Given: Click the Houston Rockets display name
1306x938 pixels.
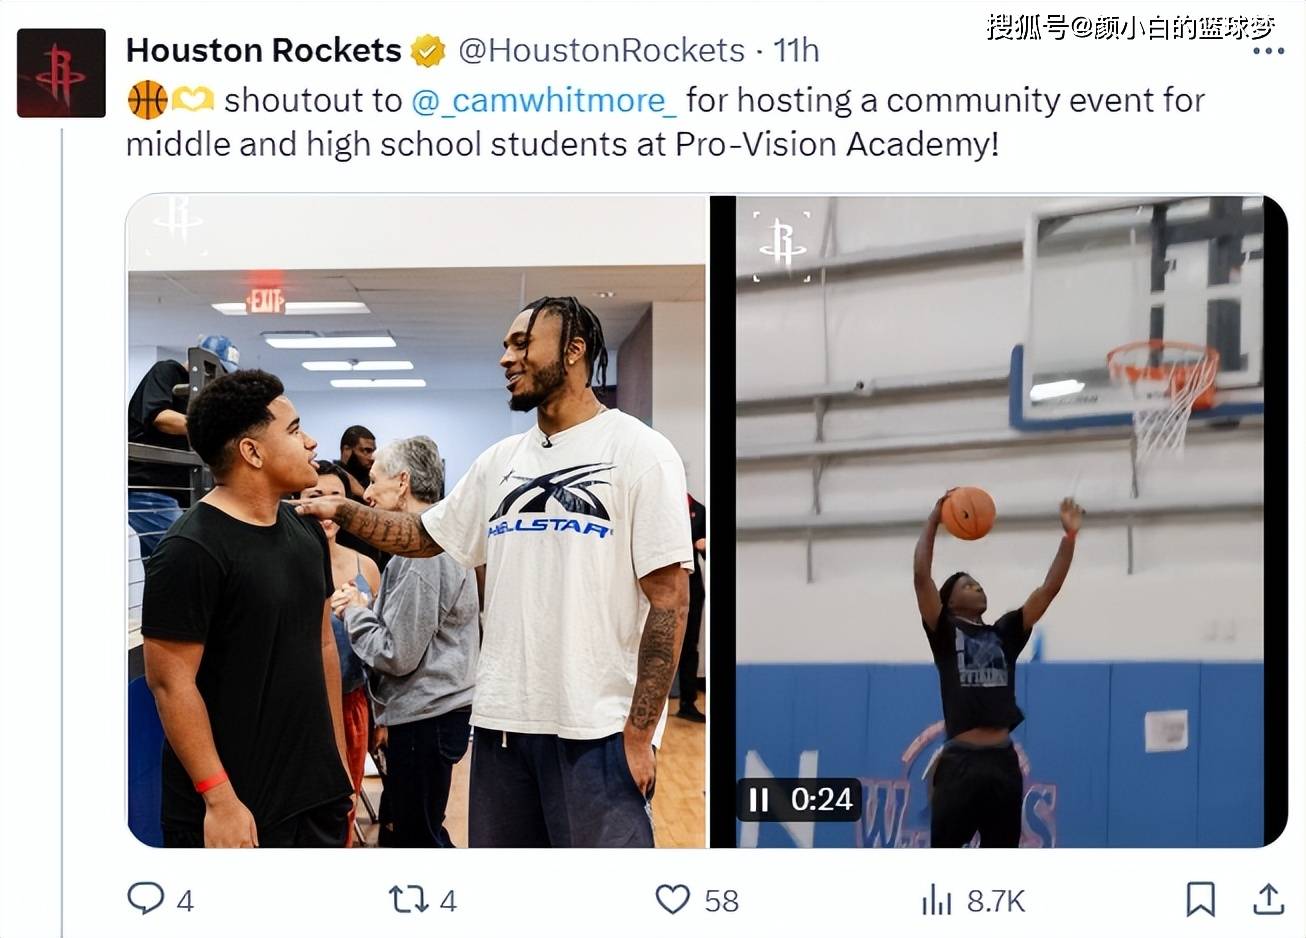Looking at the screenshot, I should point(264,50).
